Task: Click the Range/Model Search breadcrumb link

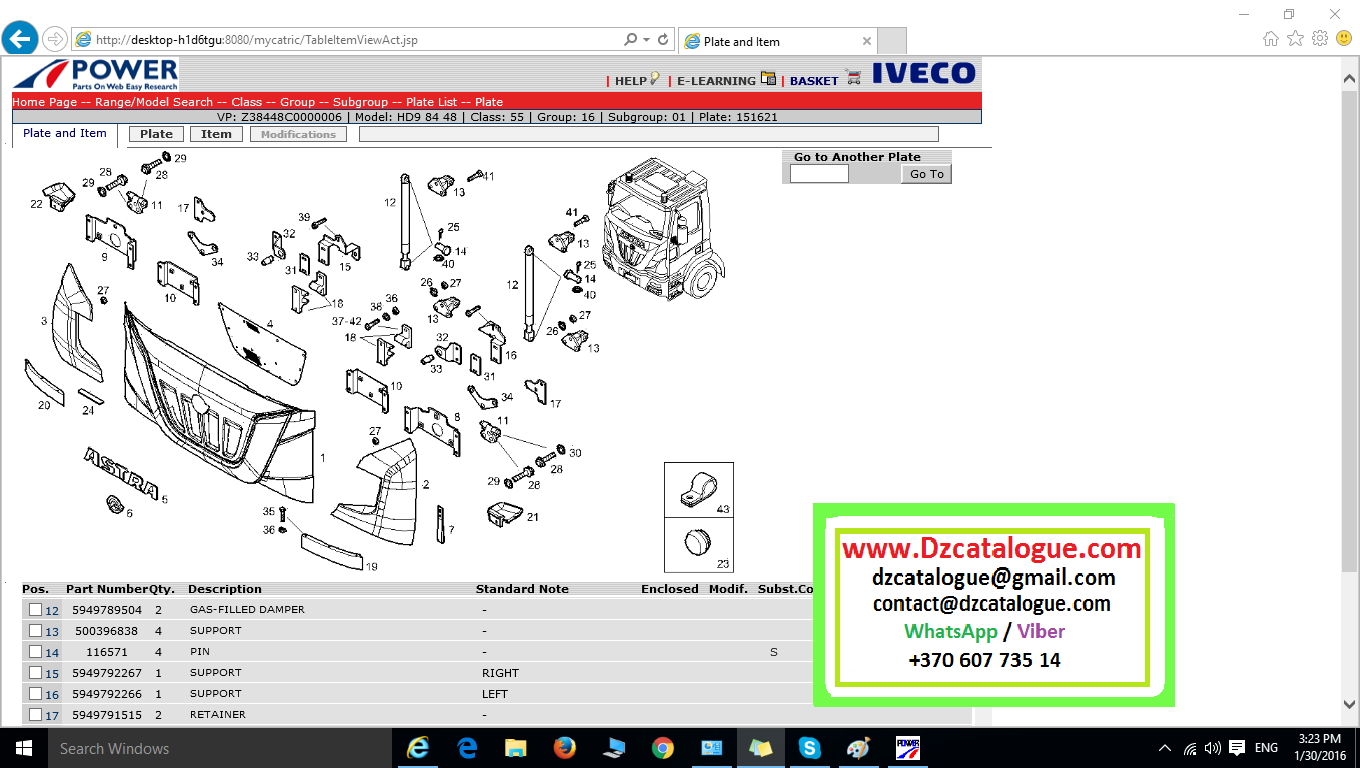Action: (154, 102)
